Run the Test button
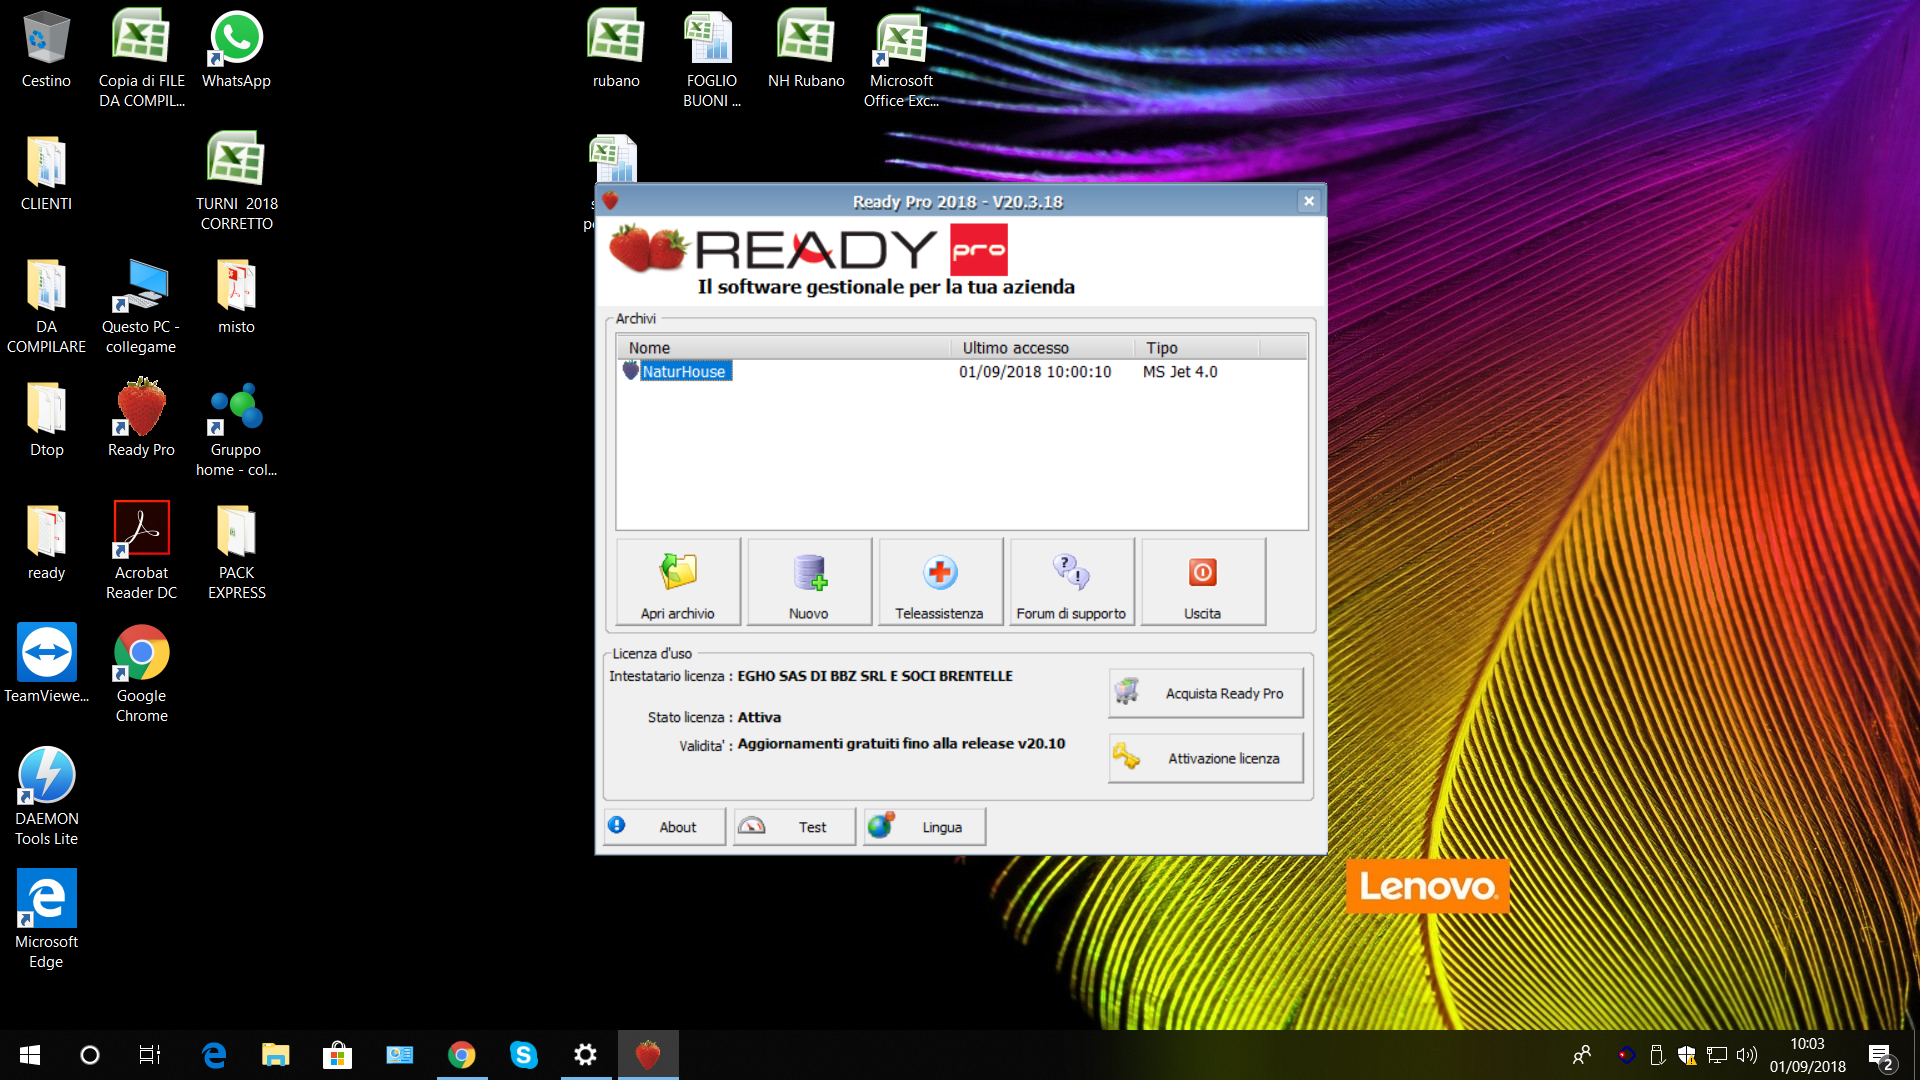This screenshot has height=1080, width=1920. click(x=794, y=827)
